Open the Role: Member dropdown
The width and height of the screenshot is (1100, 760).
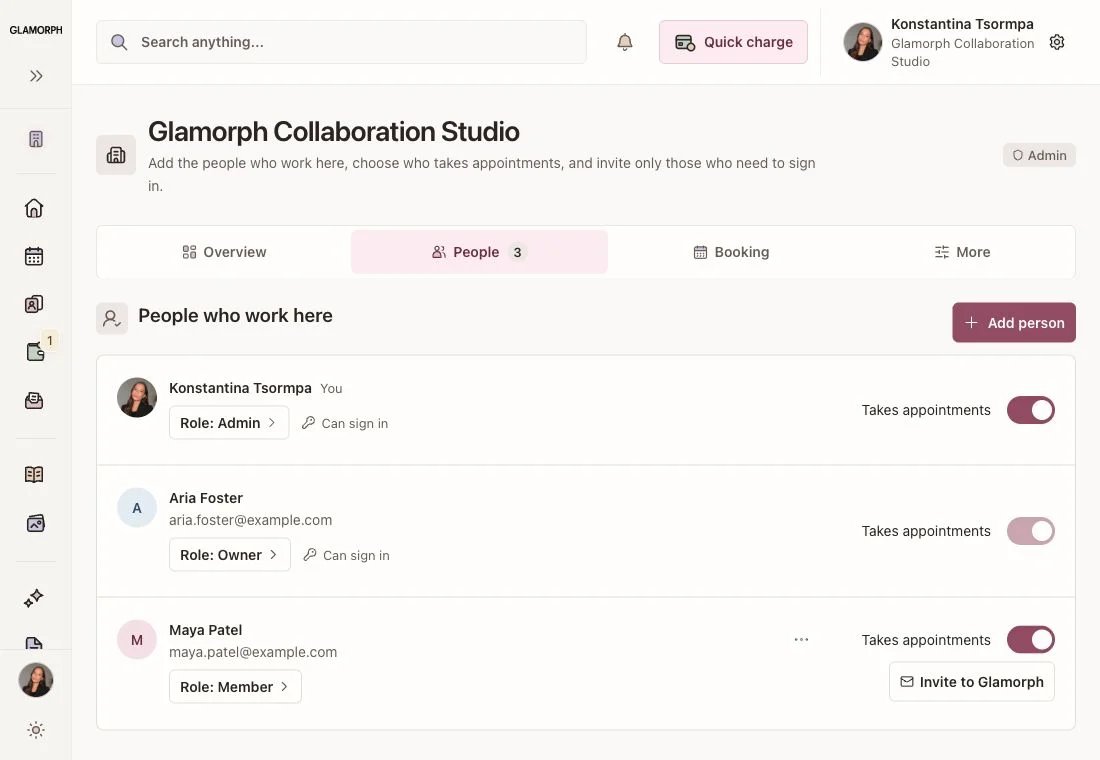pyautogui.click(x=235, y=687)
